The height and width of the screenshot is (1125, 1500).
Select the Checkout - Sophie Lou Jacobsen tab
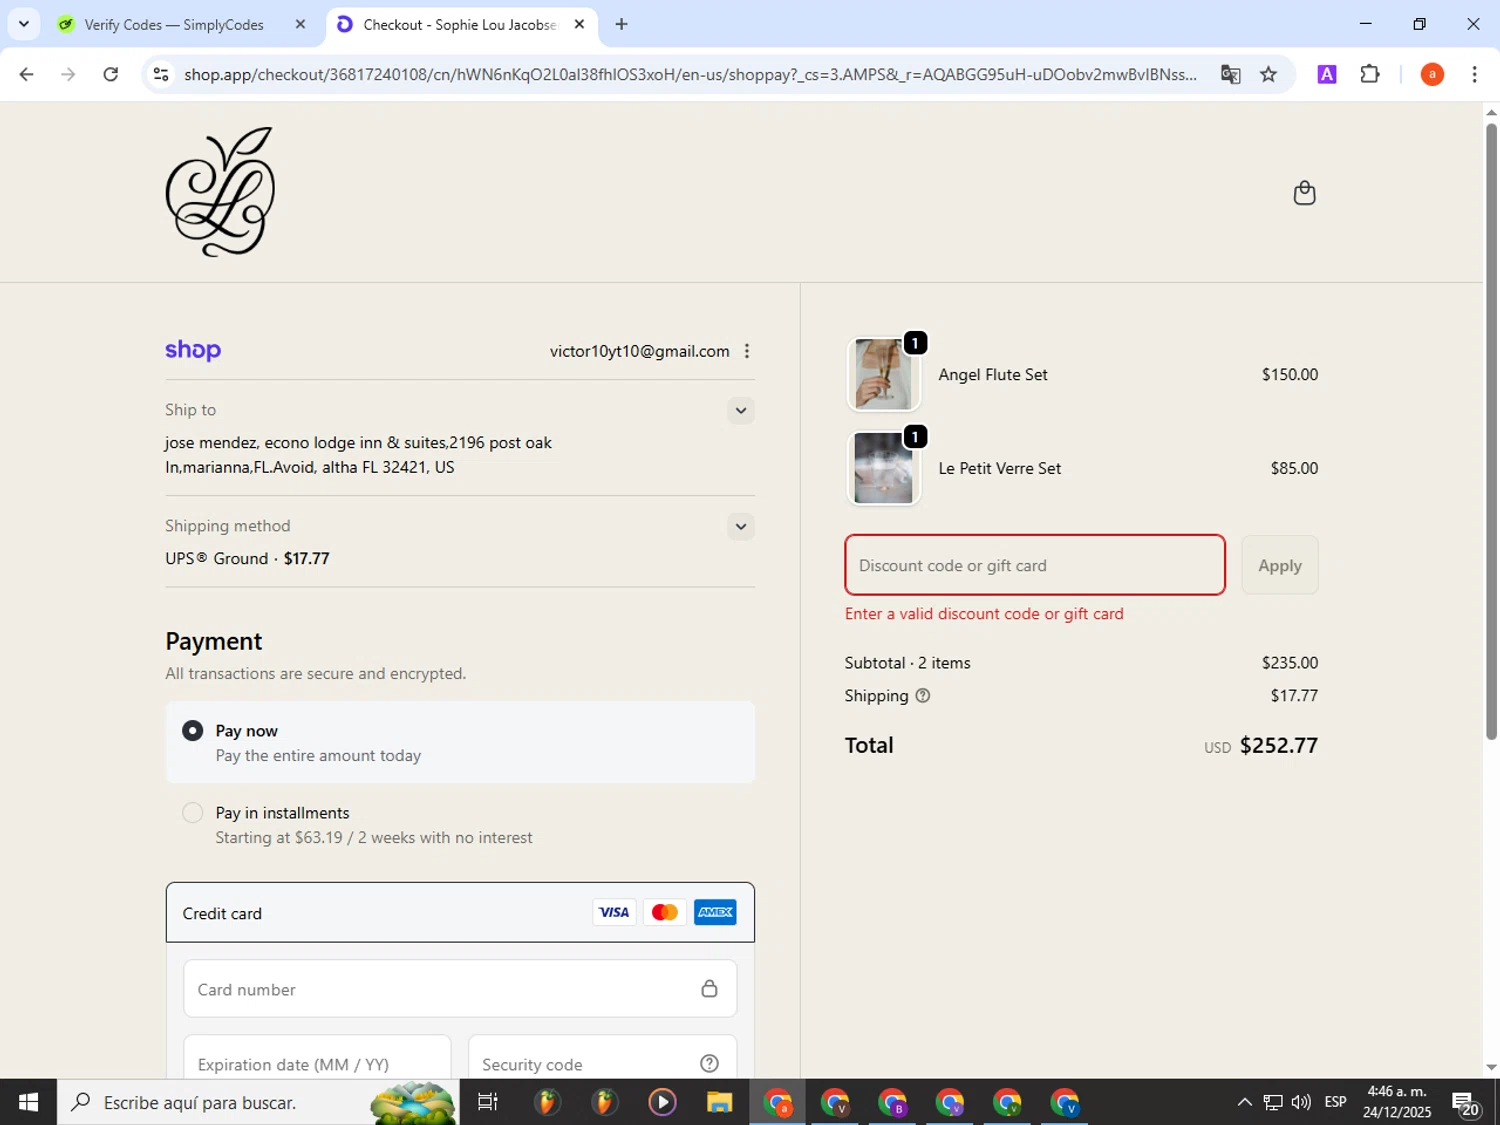pyautogui.click(x=459, y=24)
